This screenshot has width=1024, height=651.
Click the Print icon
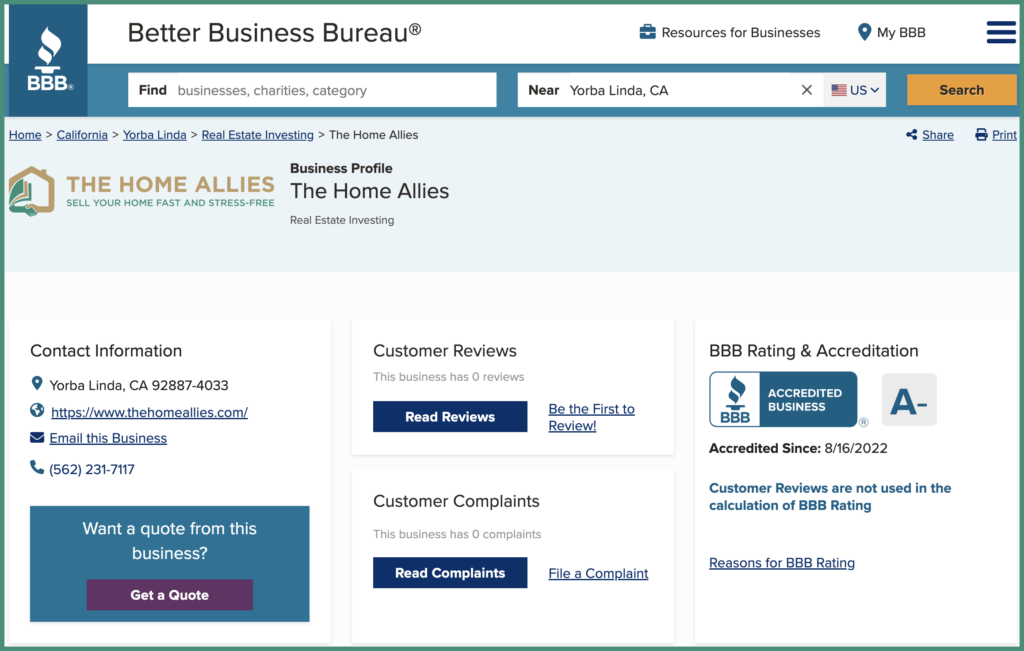[981, 135]
